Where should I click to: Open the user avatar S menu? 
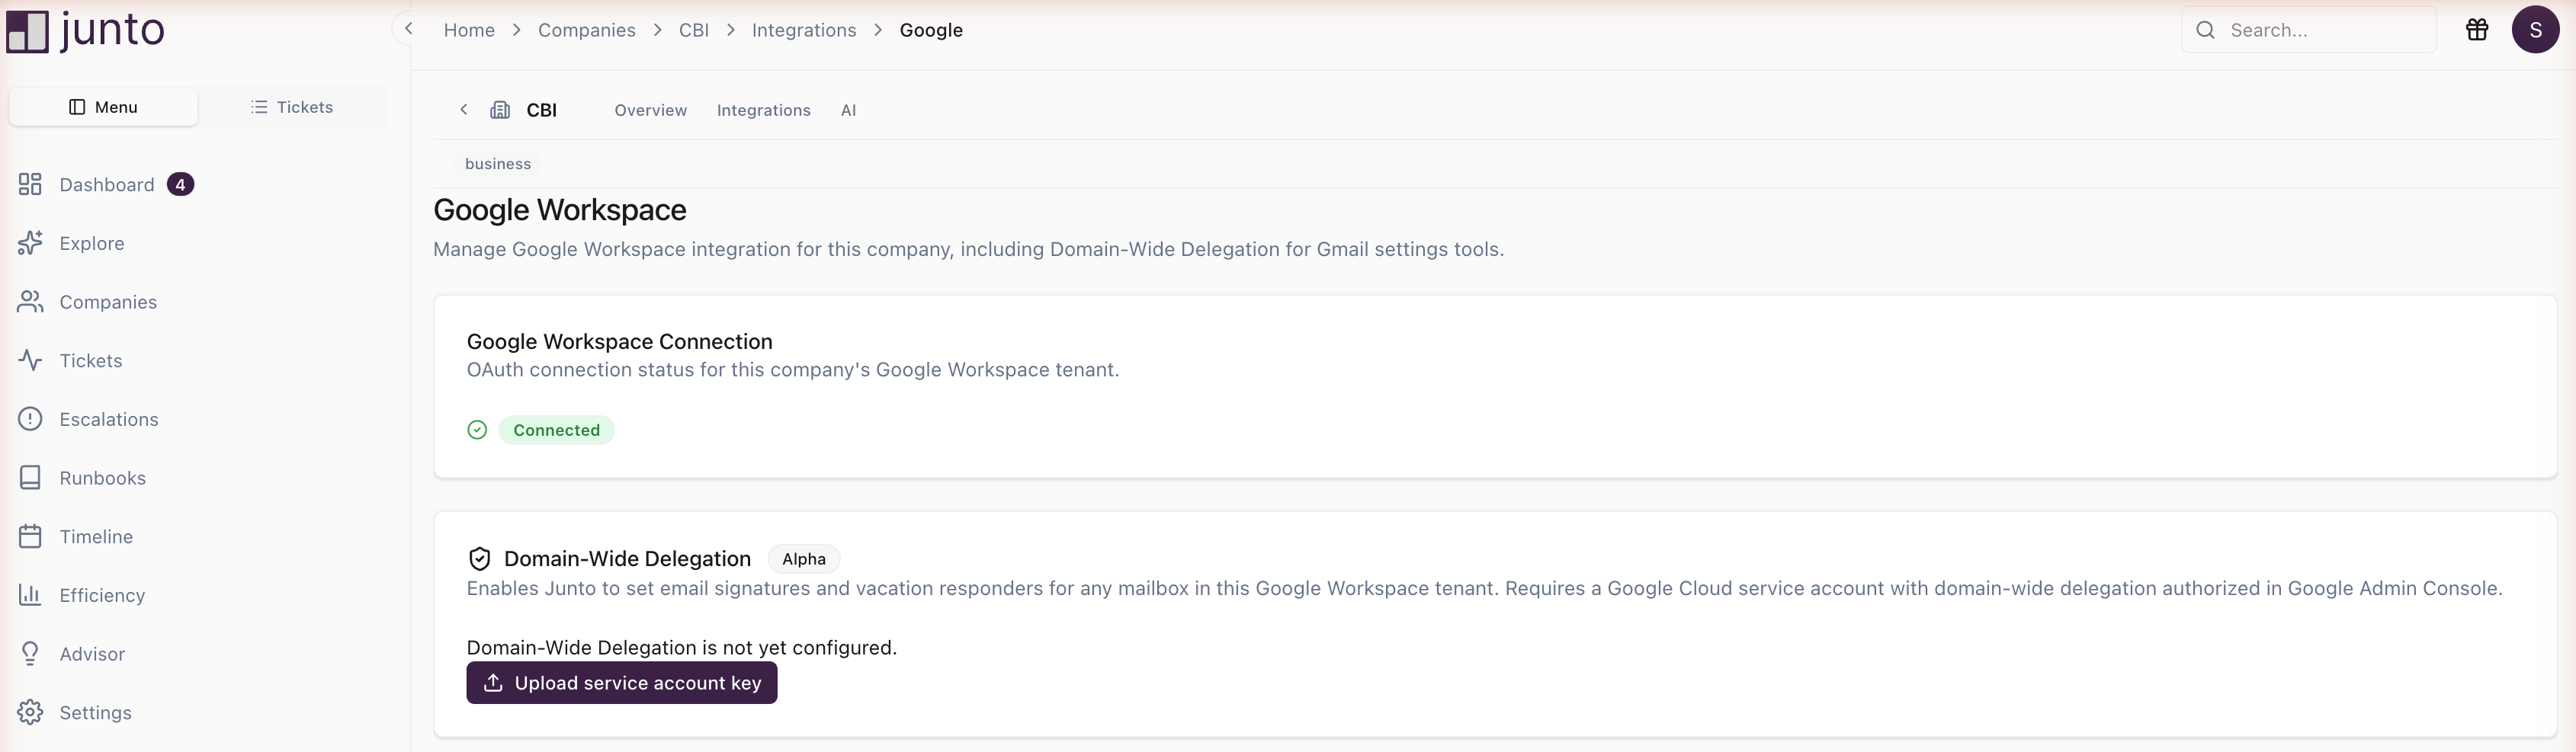(x=2535, y=30)
